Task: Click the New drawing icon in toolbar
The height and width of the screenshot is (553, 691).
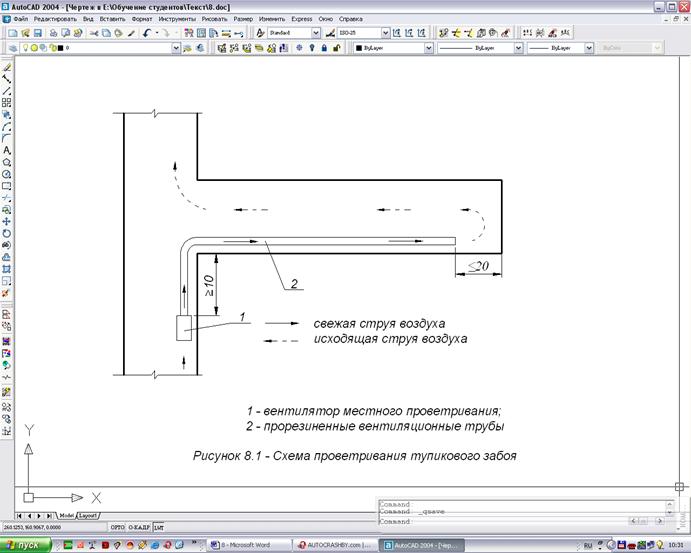Action: [11, 33]
